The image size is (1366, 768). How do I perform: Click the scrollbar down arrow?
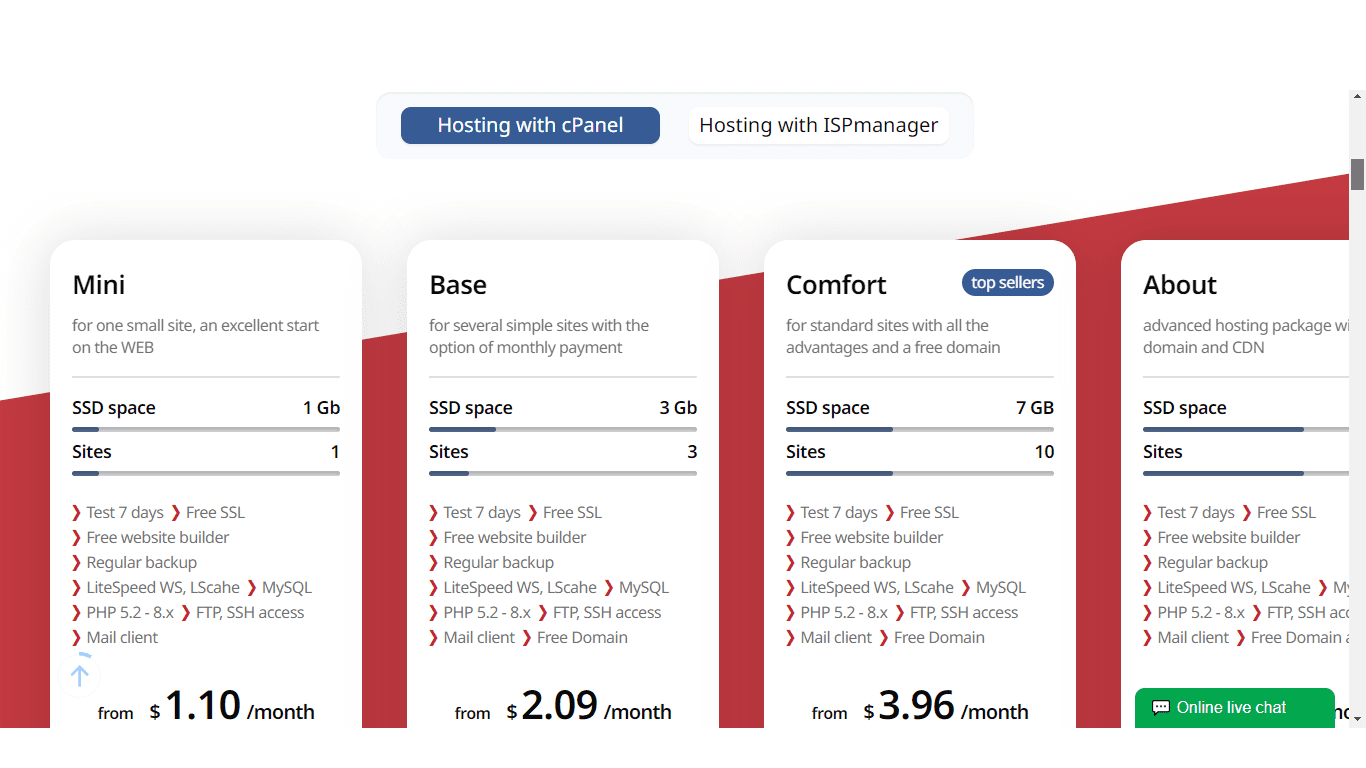pyautogui.click(x=1357, y=717)
